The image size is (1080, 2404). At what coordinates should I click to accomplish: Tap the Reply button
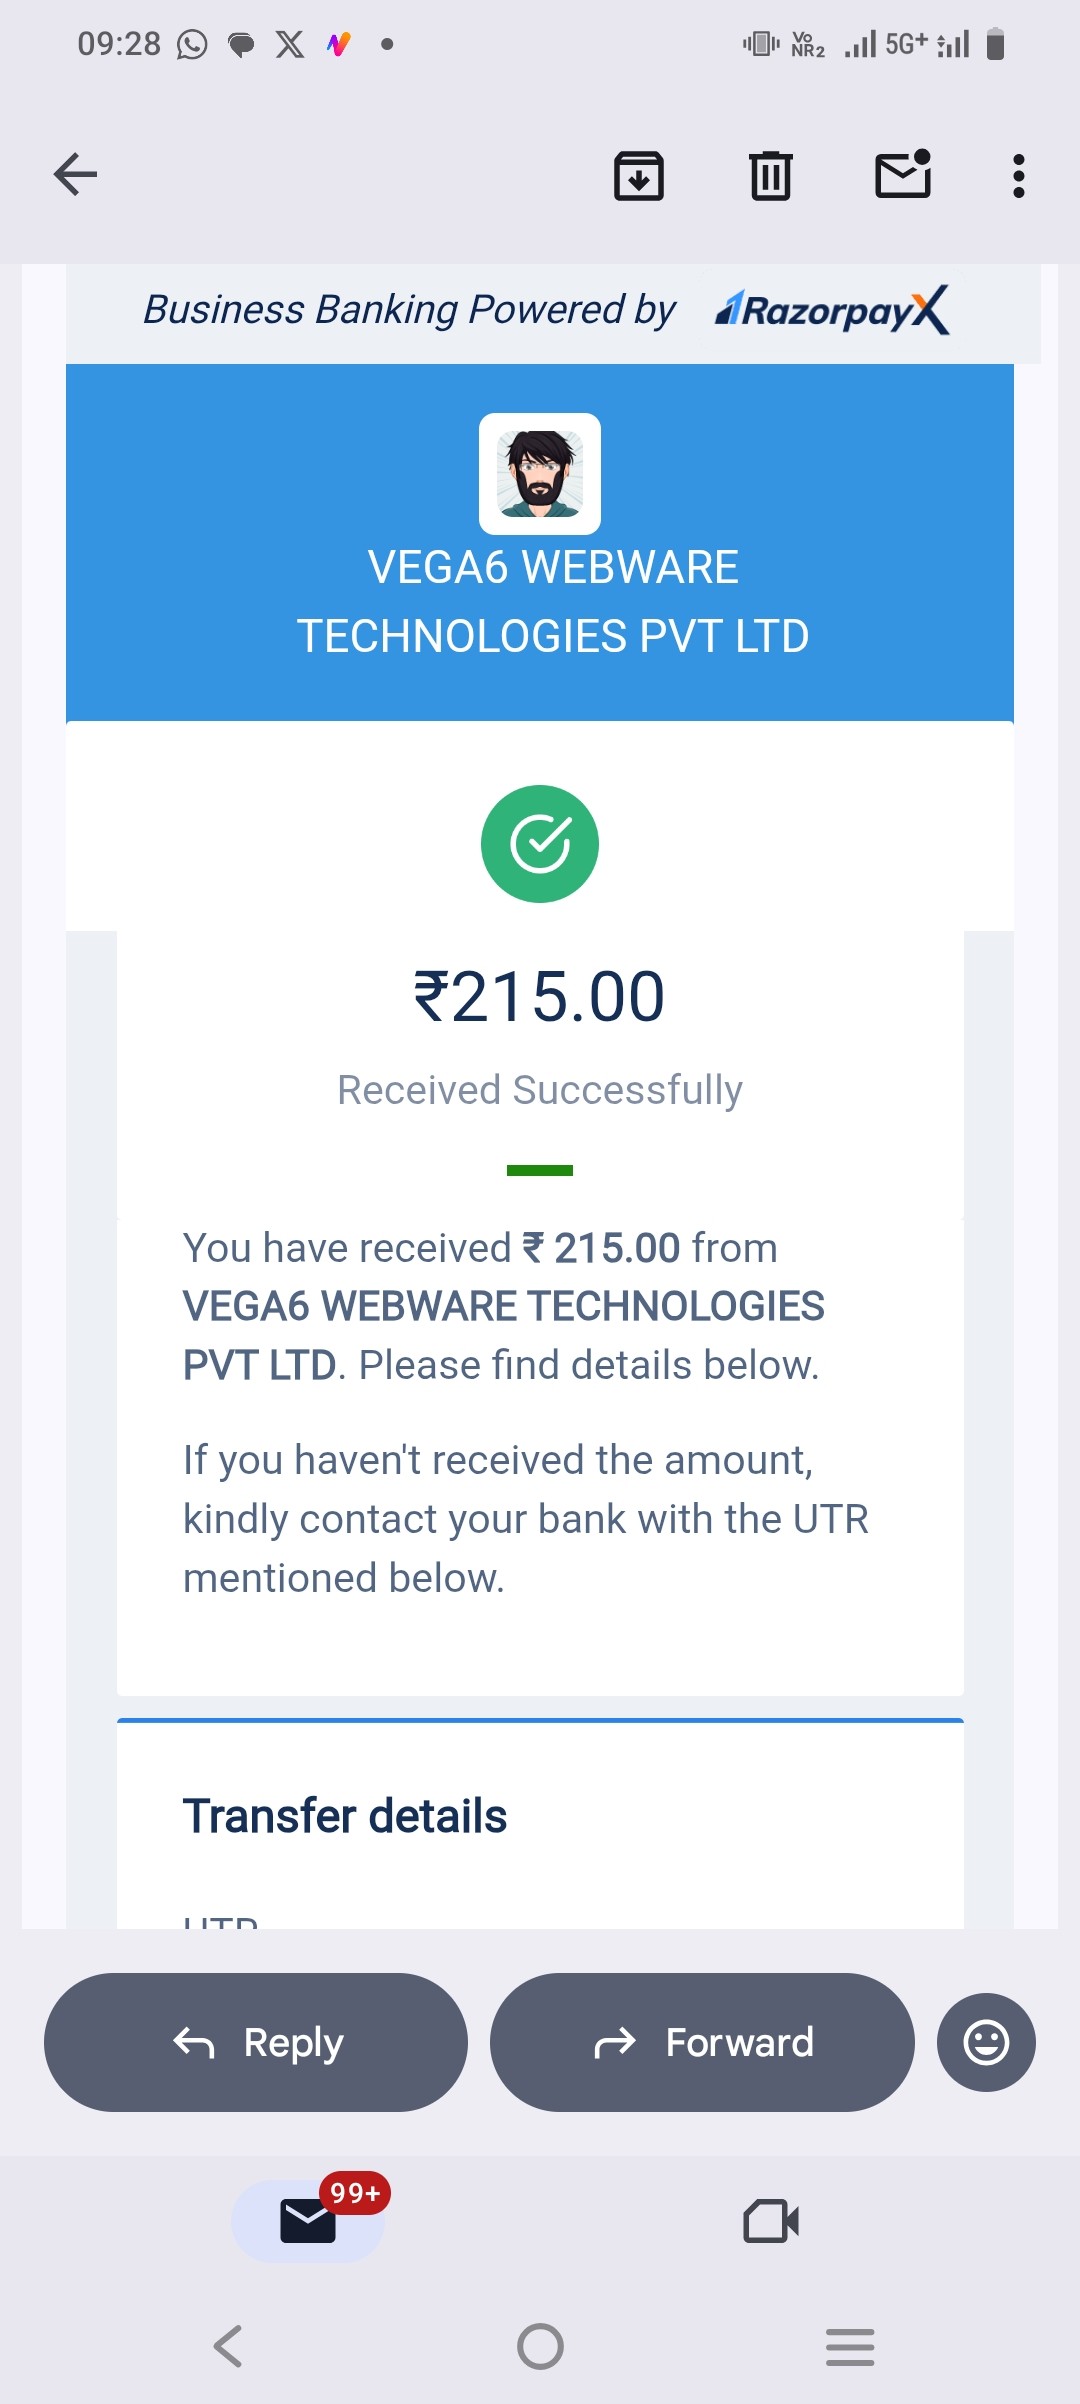(256, 2042)
